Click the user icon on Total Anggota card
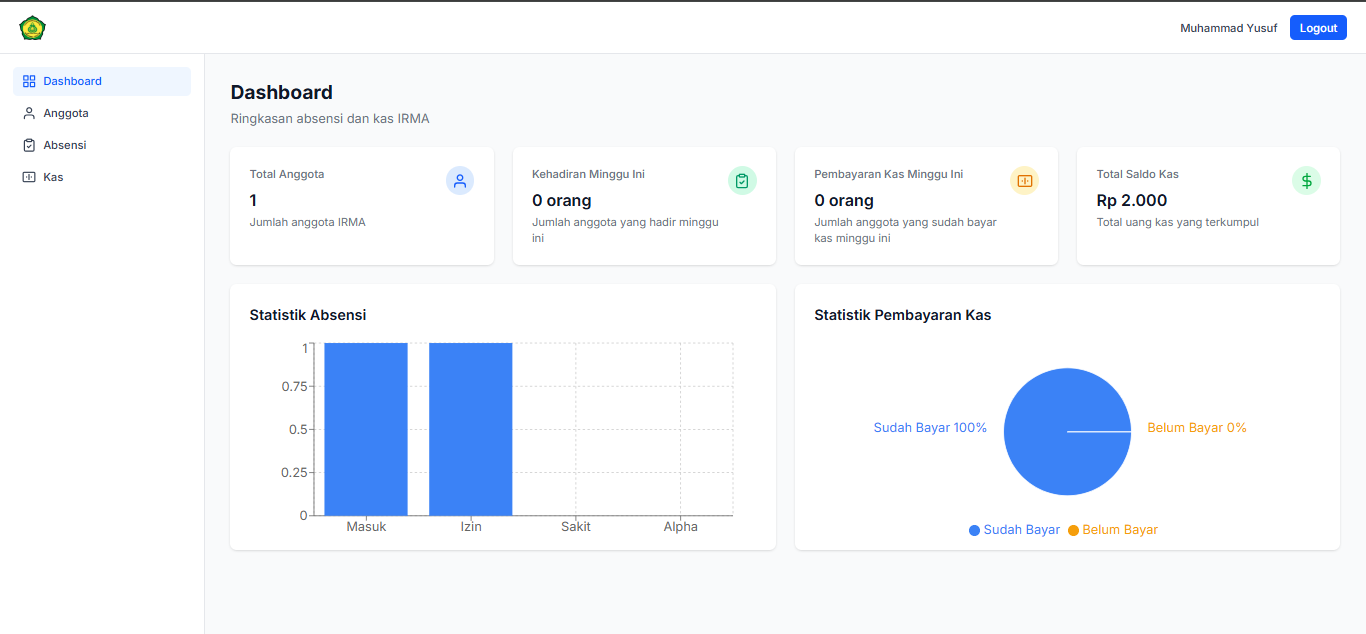1366x634 pixels. tap(460, 181)
